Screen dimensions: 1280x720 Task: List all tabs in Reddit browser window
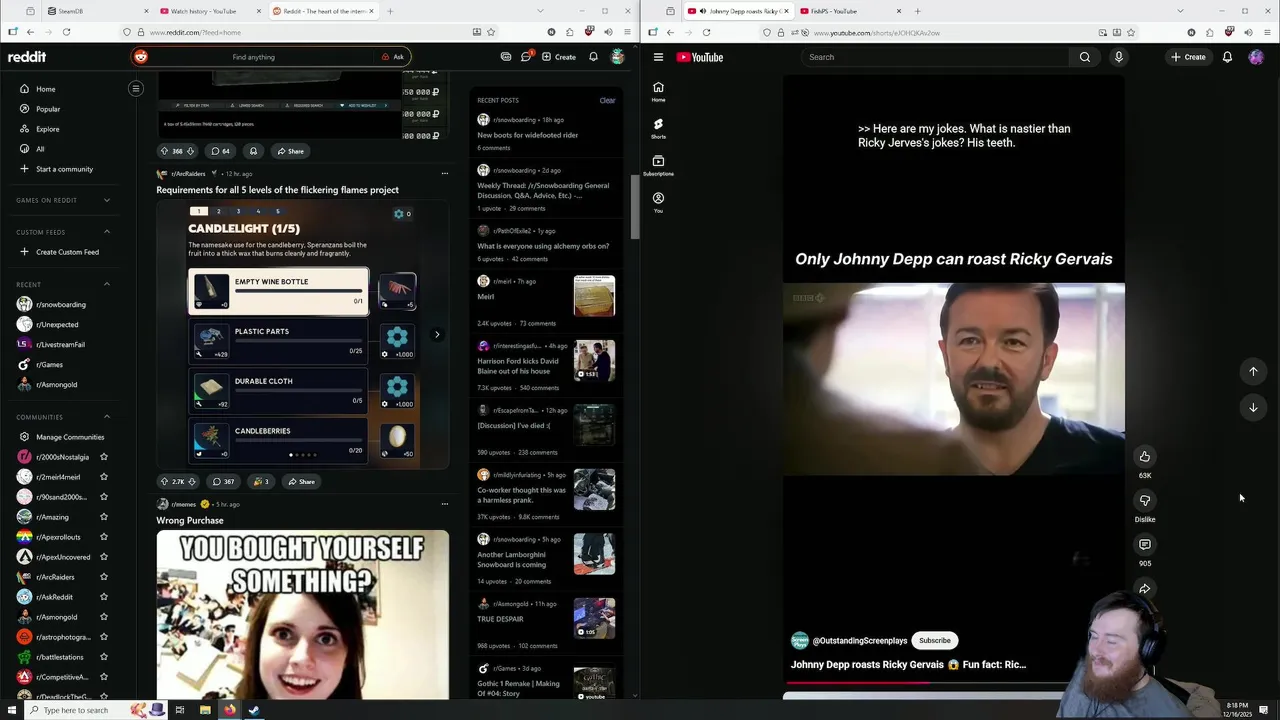tap(539, 11)
